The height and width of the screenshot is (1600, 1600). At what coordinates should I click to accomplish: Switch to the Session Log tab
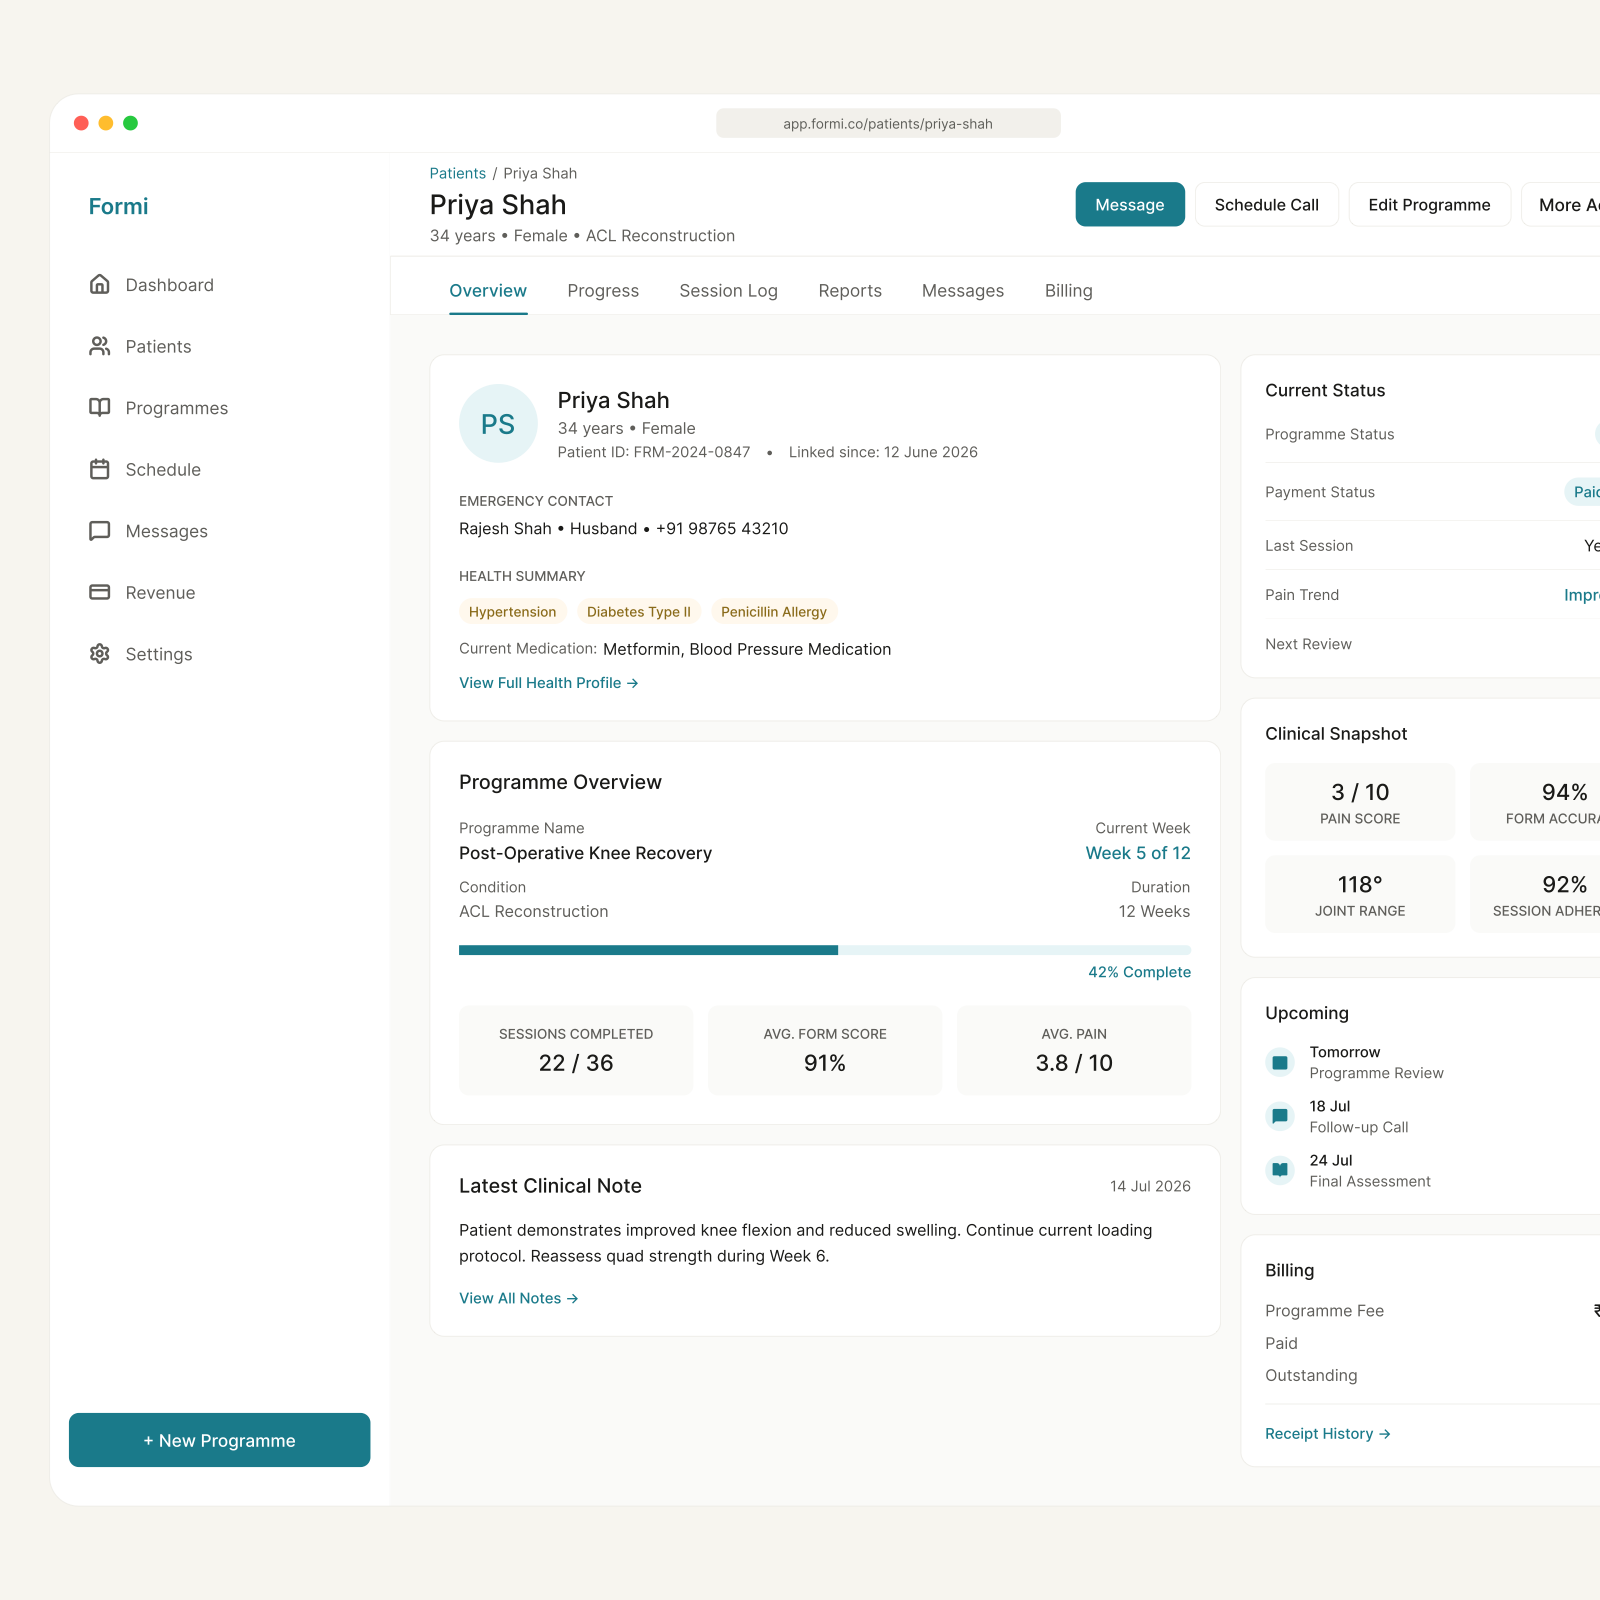728,291
